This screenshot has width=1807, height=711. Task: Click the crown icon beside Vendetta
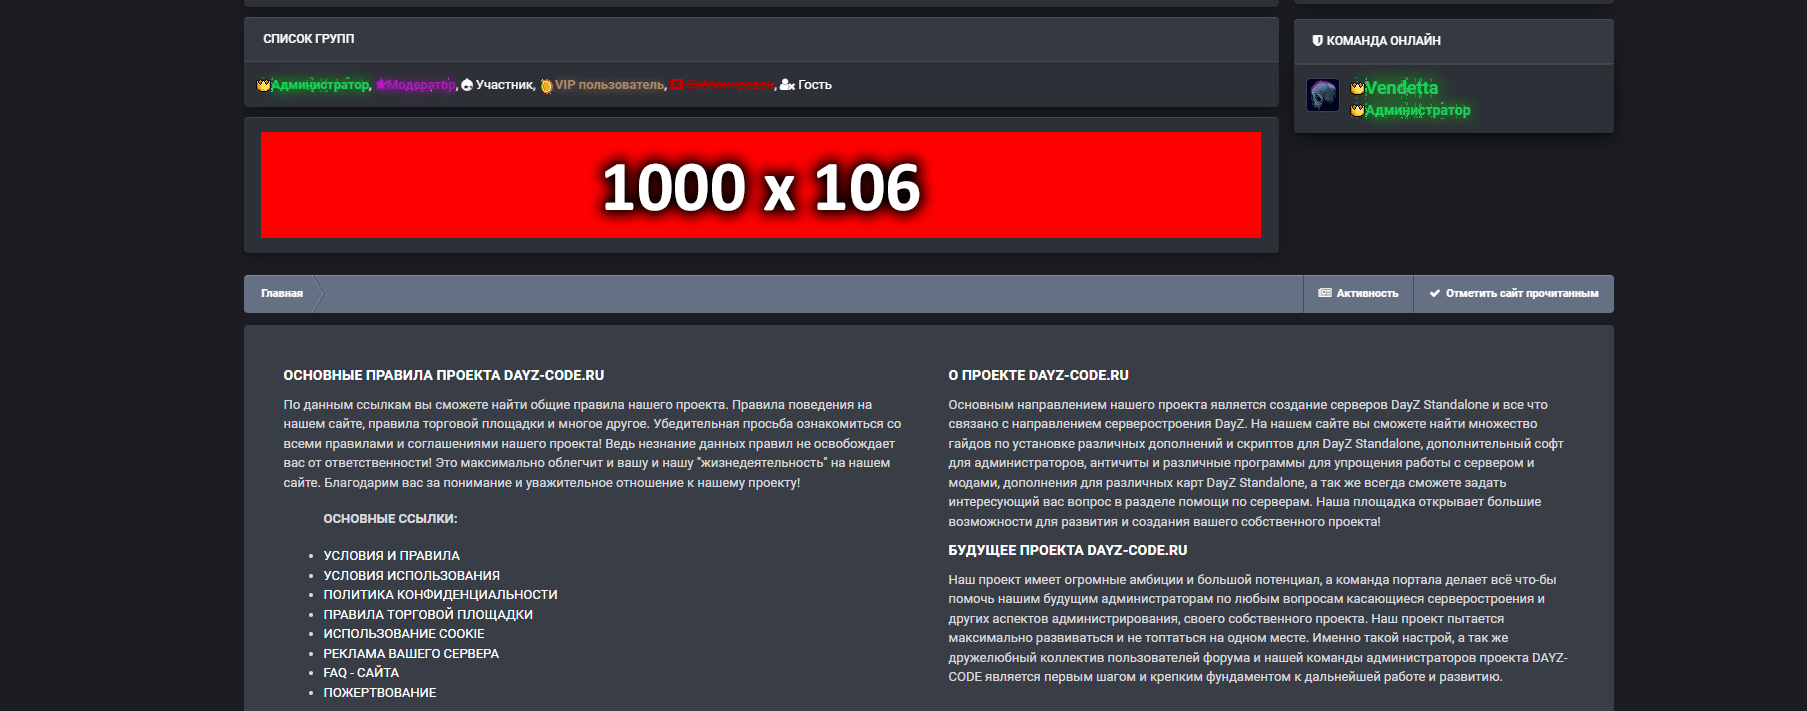[1357, 88]
